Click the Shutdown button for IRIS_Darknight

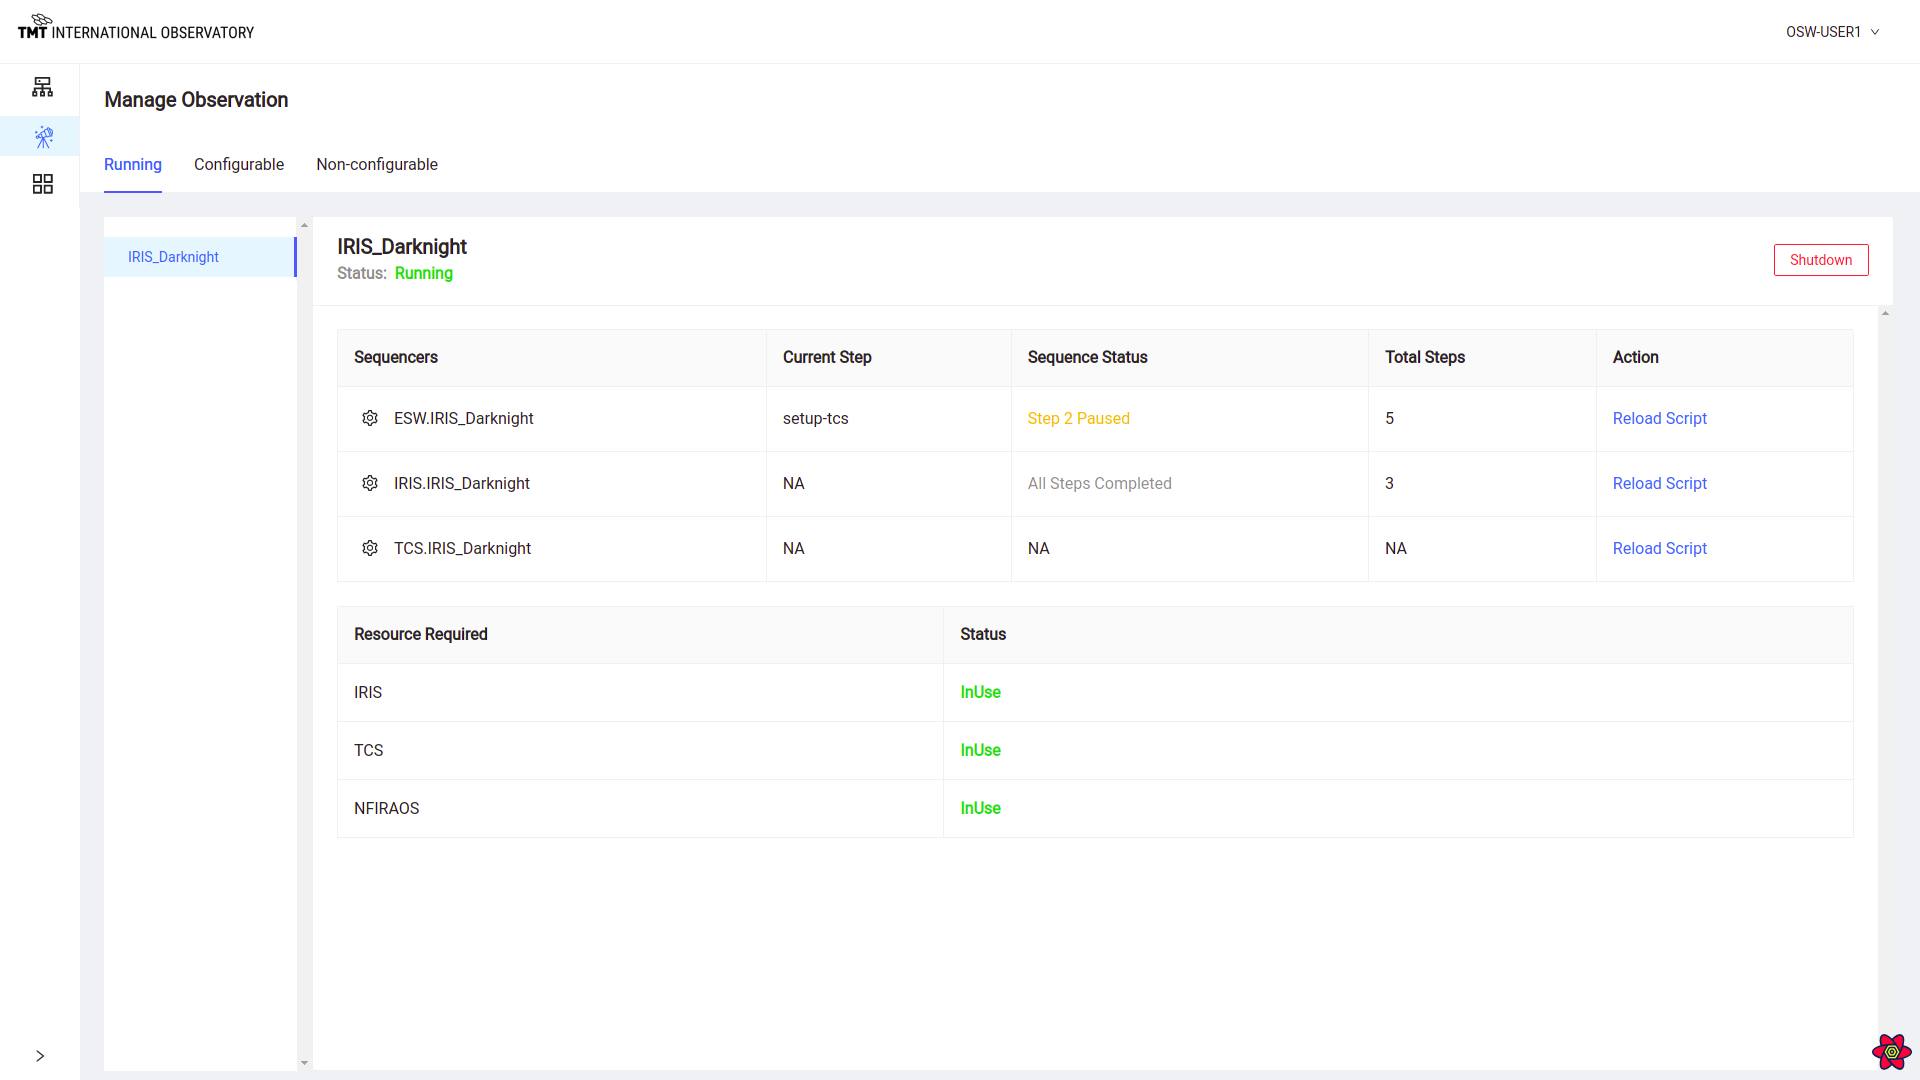point(1821,260)
